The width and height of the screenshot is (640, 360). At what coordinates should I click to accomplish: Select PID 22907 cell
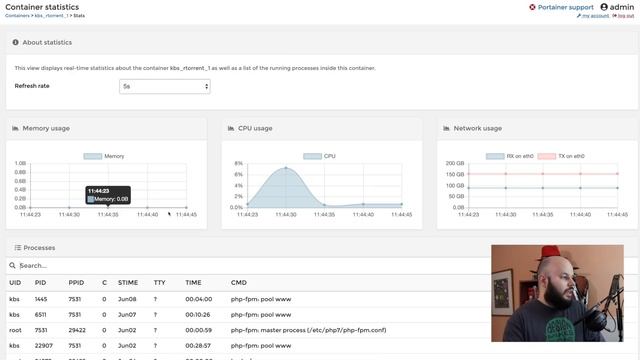(44, 346)
